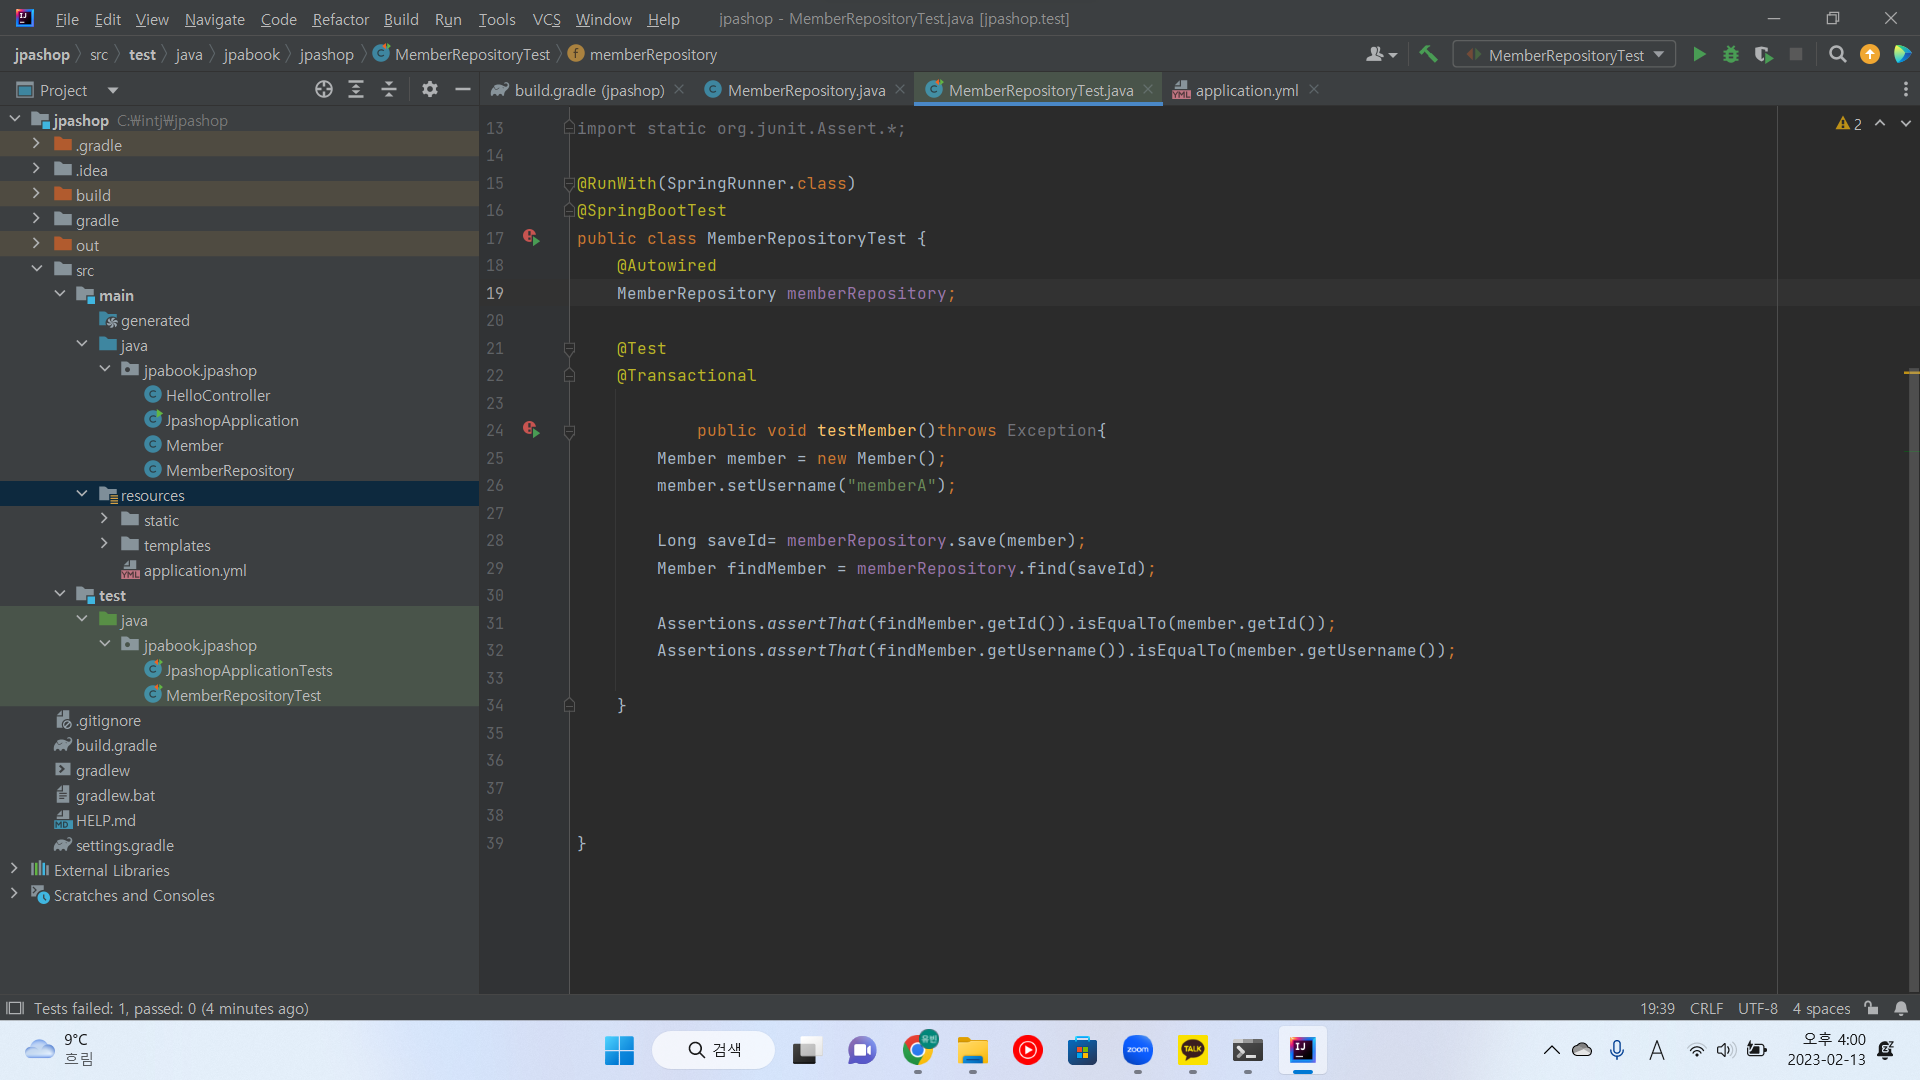Collapse all in Project panel

(x=389, y=90)
